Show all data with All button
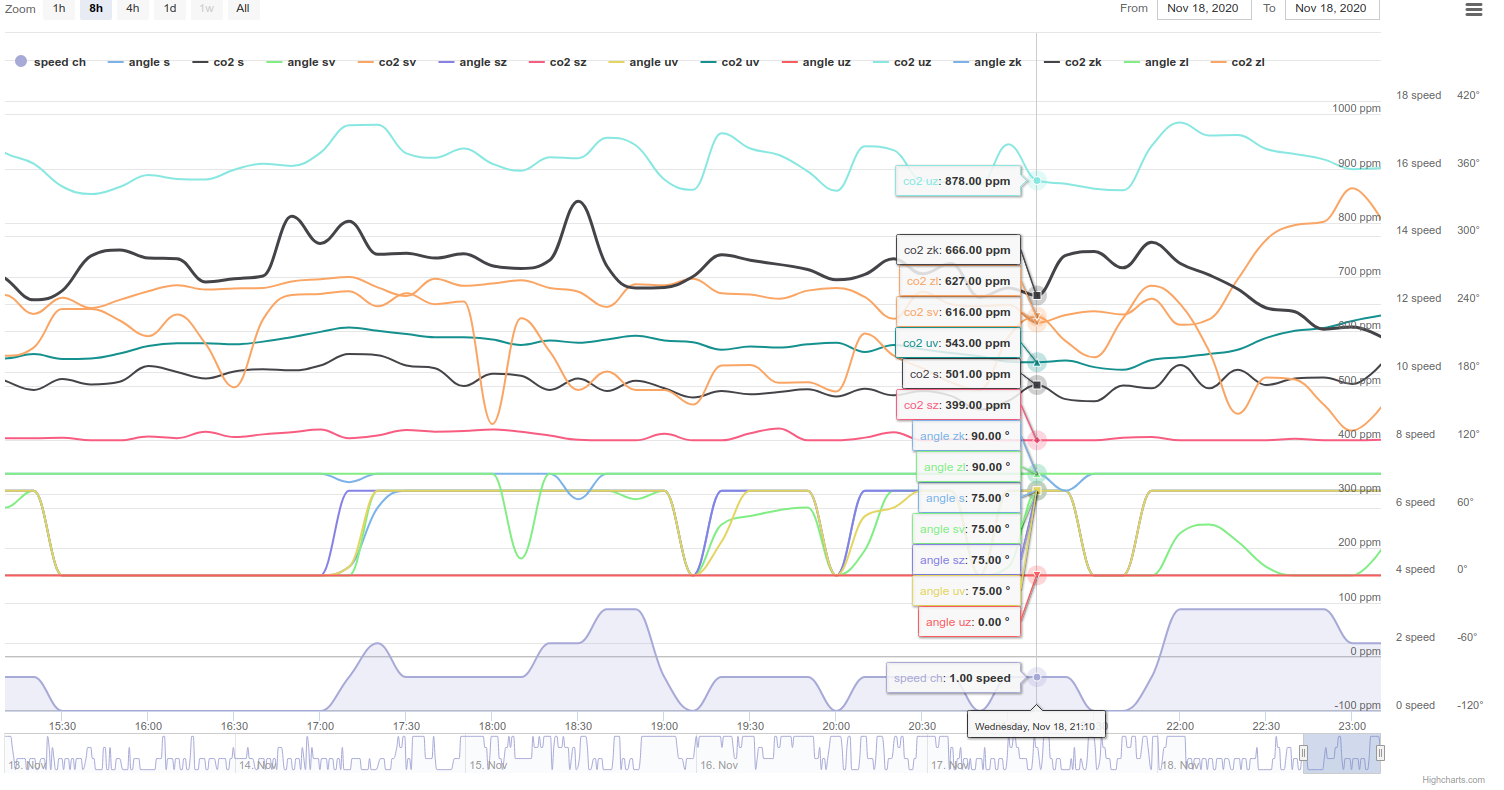The image size is (1504, 790). (243, 8)
